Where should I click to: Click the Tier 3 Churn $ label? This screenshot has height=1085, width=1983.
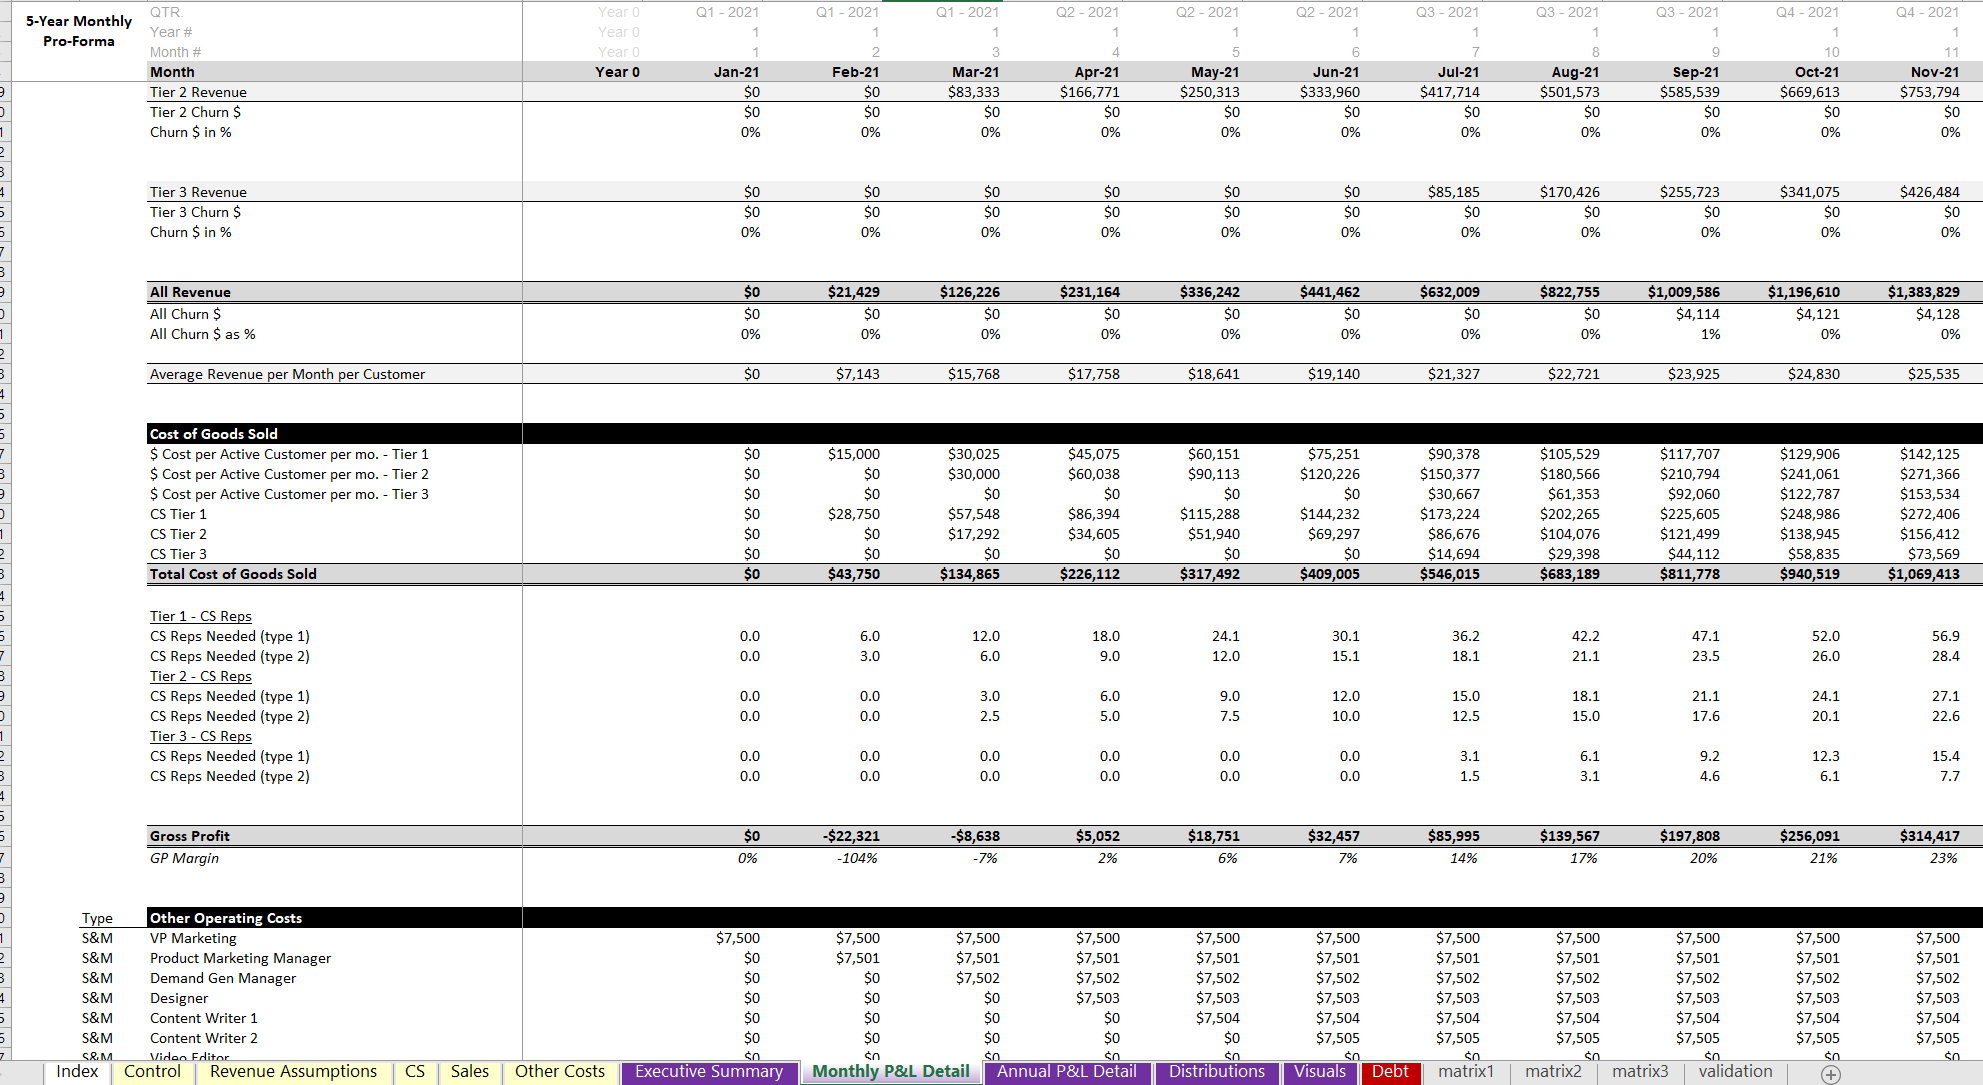tap(195, 212)
